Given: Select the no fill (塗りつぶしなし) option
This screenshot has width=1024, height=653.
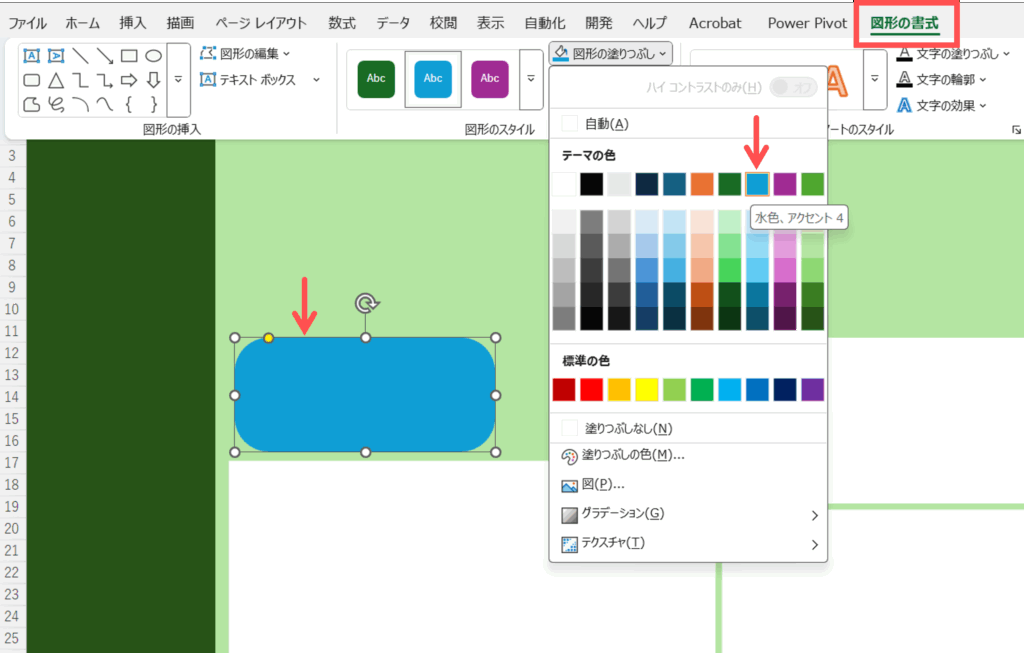Looking at the screenshot, I should (570, 428).
